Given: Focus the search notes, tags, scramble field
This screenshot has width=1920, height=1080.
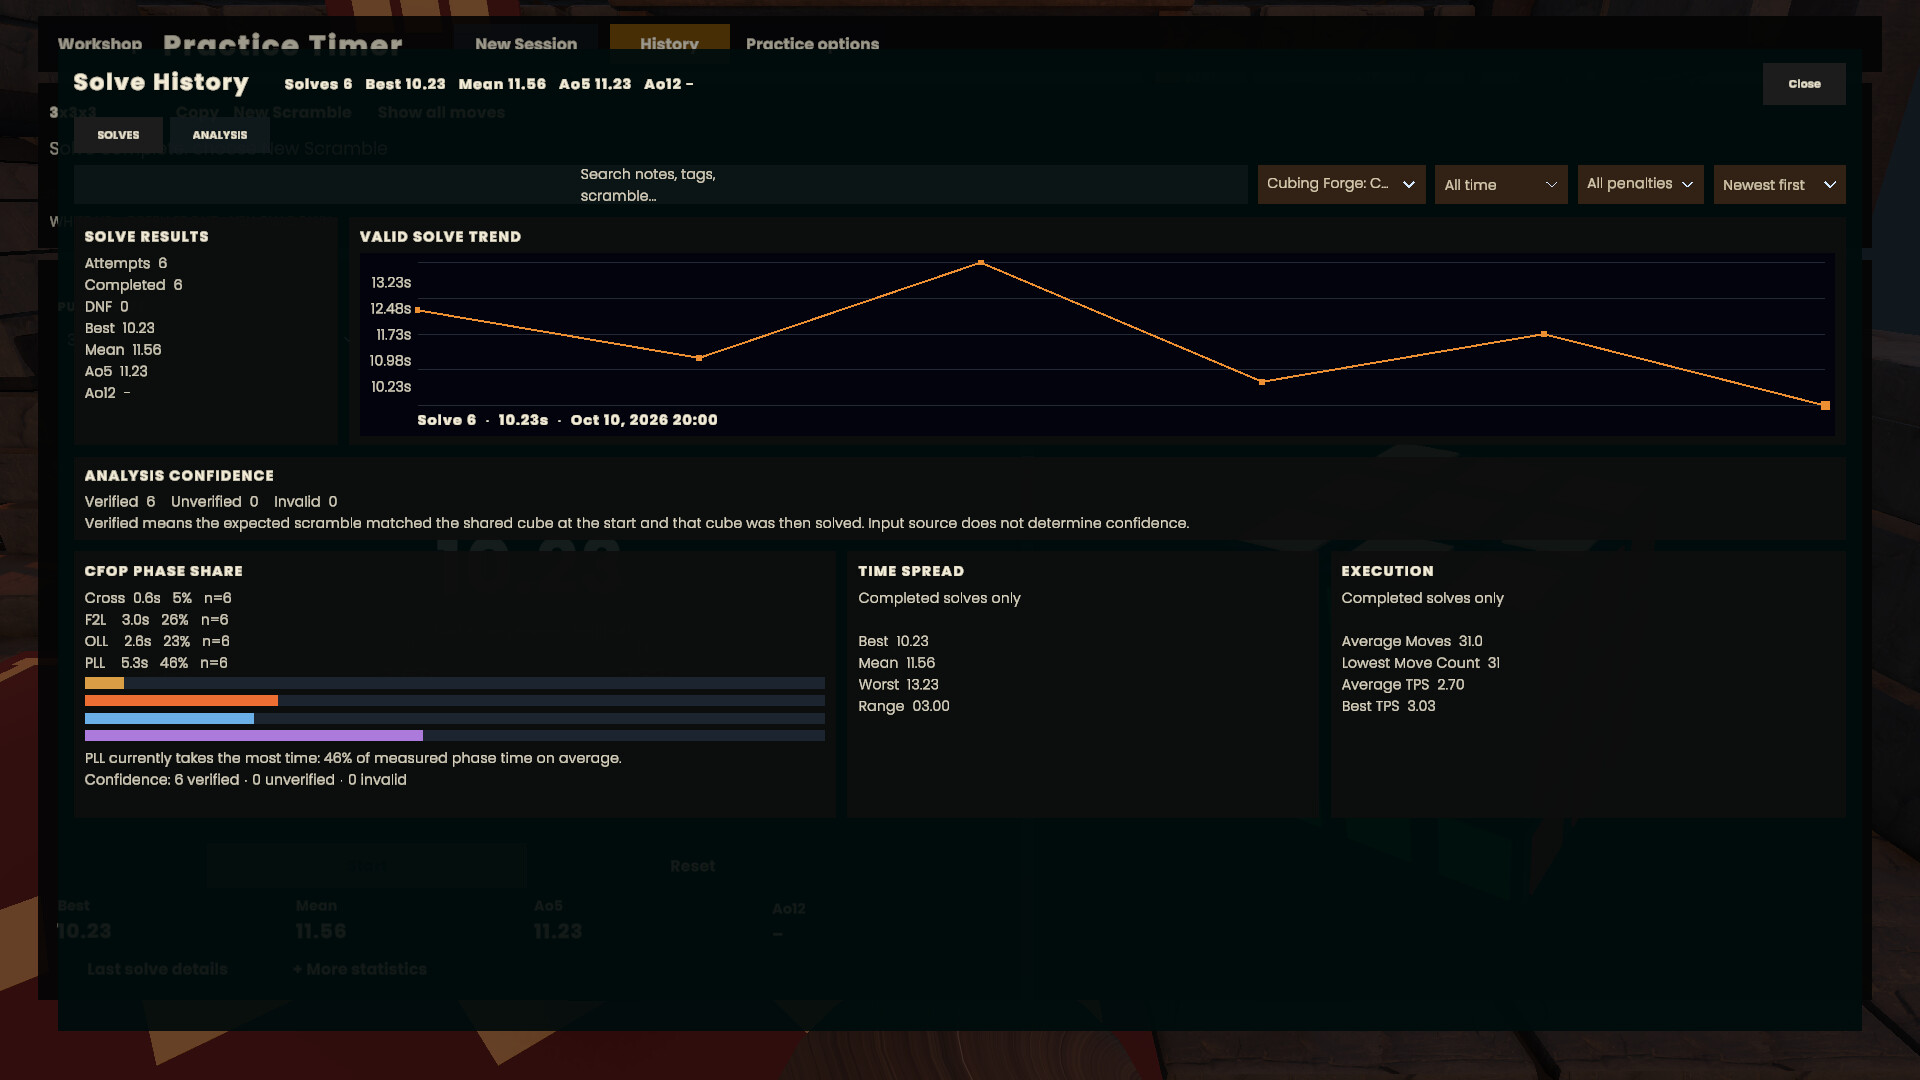Looking at the screenshot, I should coord(660,185).
